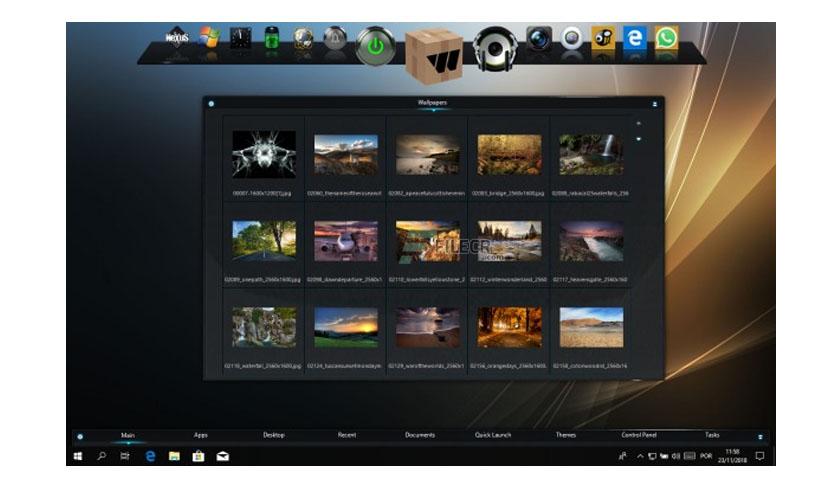The width and height of the screenshot is (836, 484).
Task: Select the cloudy mountain castle wallpaper thumbnail
Action: click(346, 154)
